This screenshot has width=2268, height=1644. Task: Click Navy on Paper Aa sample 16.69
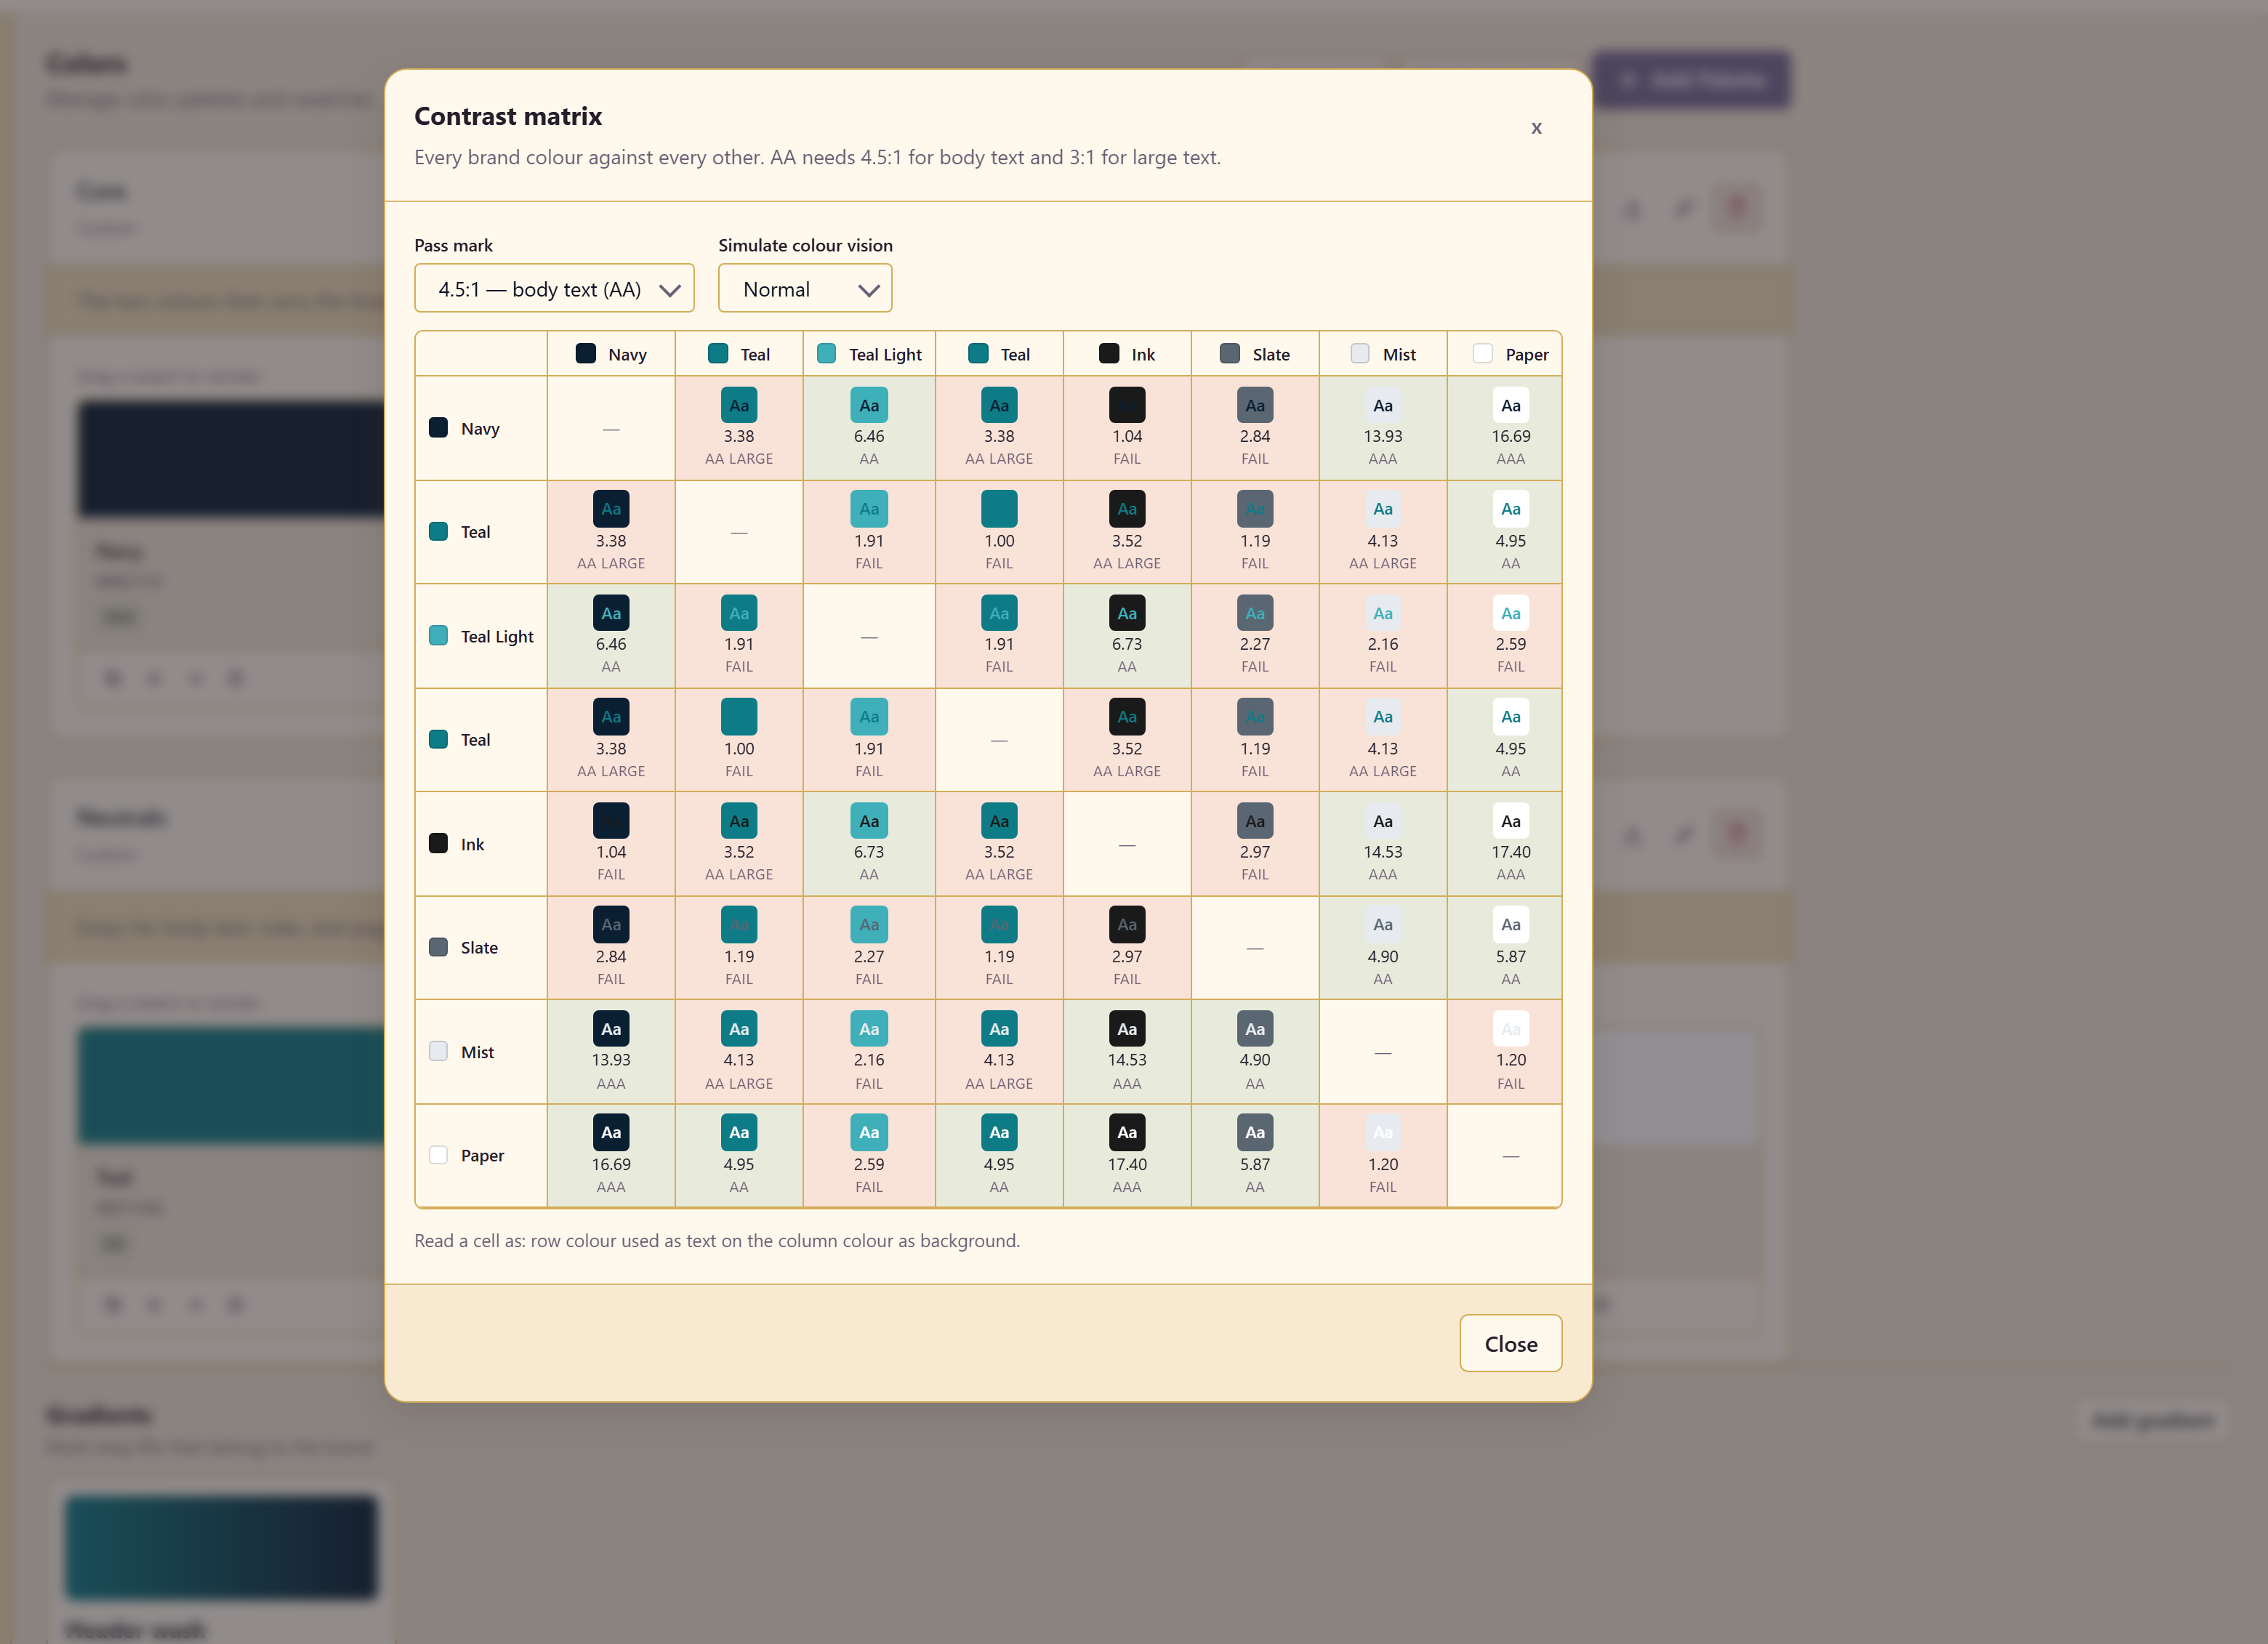click(1511, 405)
